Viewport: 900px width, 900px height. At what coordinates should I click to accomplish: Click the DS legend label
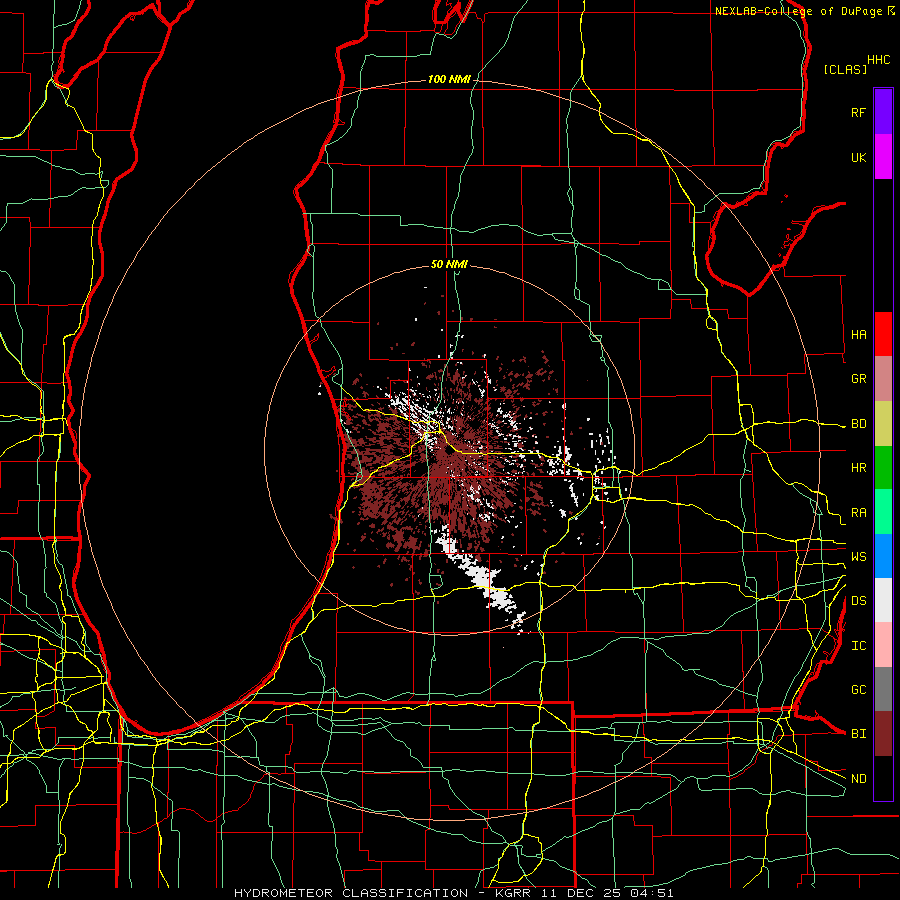point(858,601)
